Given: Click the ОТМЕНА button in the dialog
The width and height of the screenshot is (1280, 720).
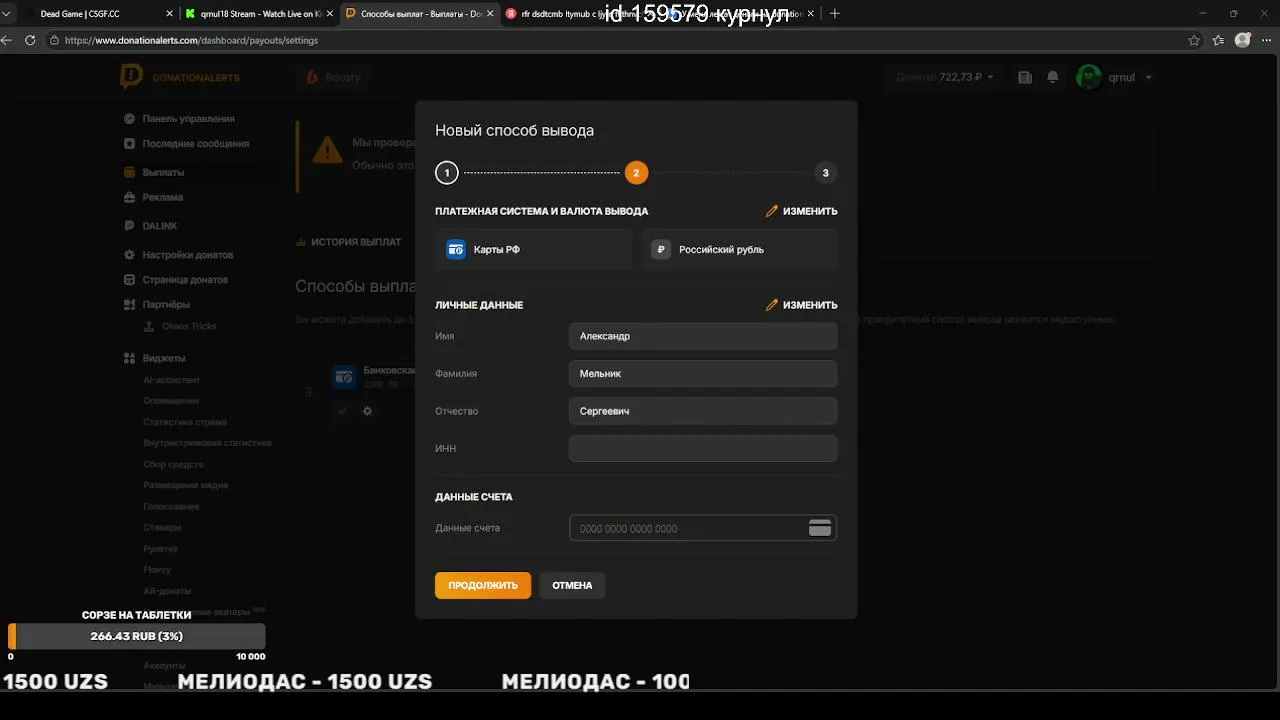Looking at the screenshot, I should click(572, 585).
